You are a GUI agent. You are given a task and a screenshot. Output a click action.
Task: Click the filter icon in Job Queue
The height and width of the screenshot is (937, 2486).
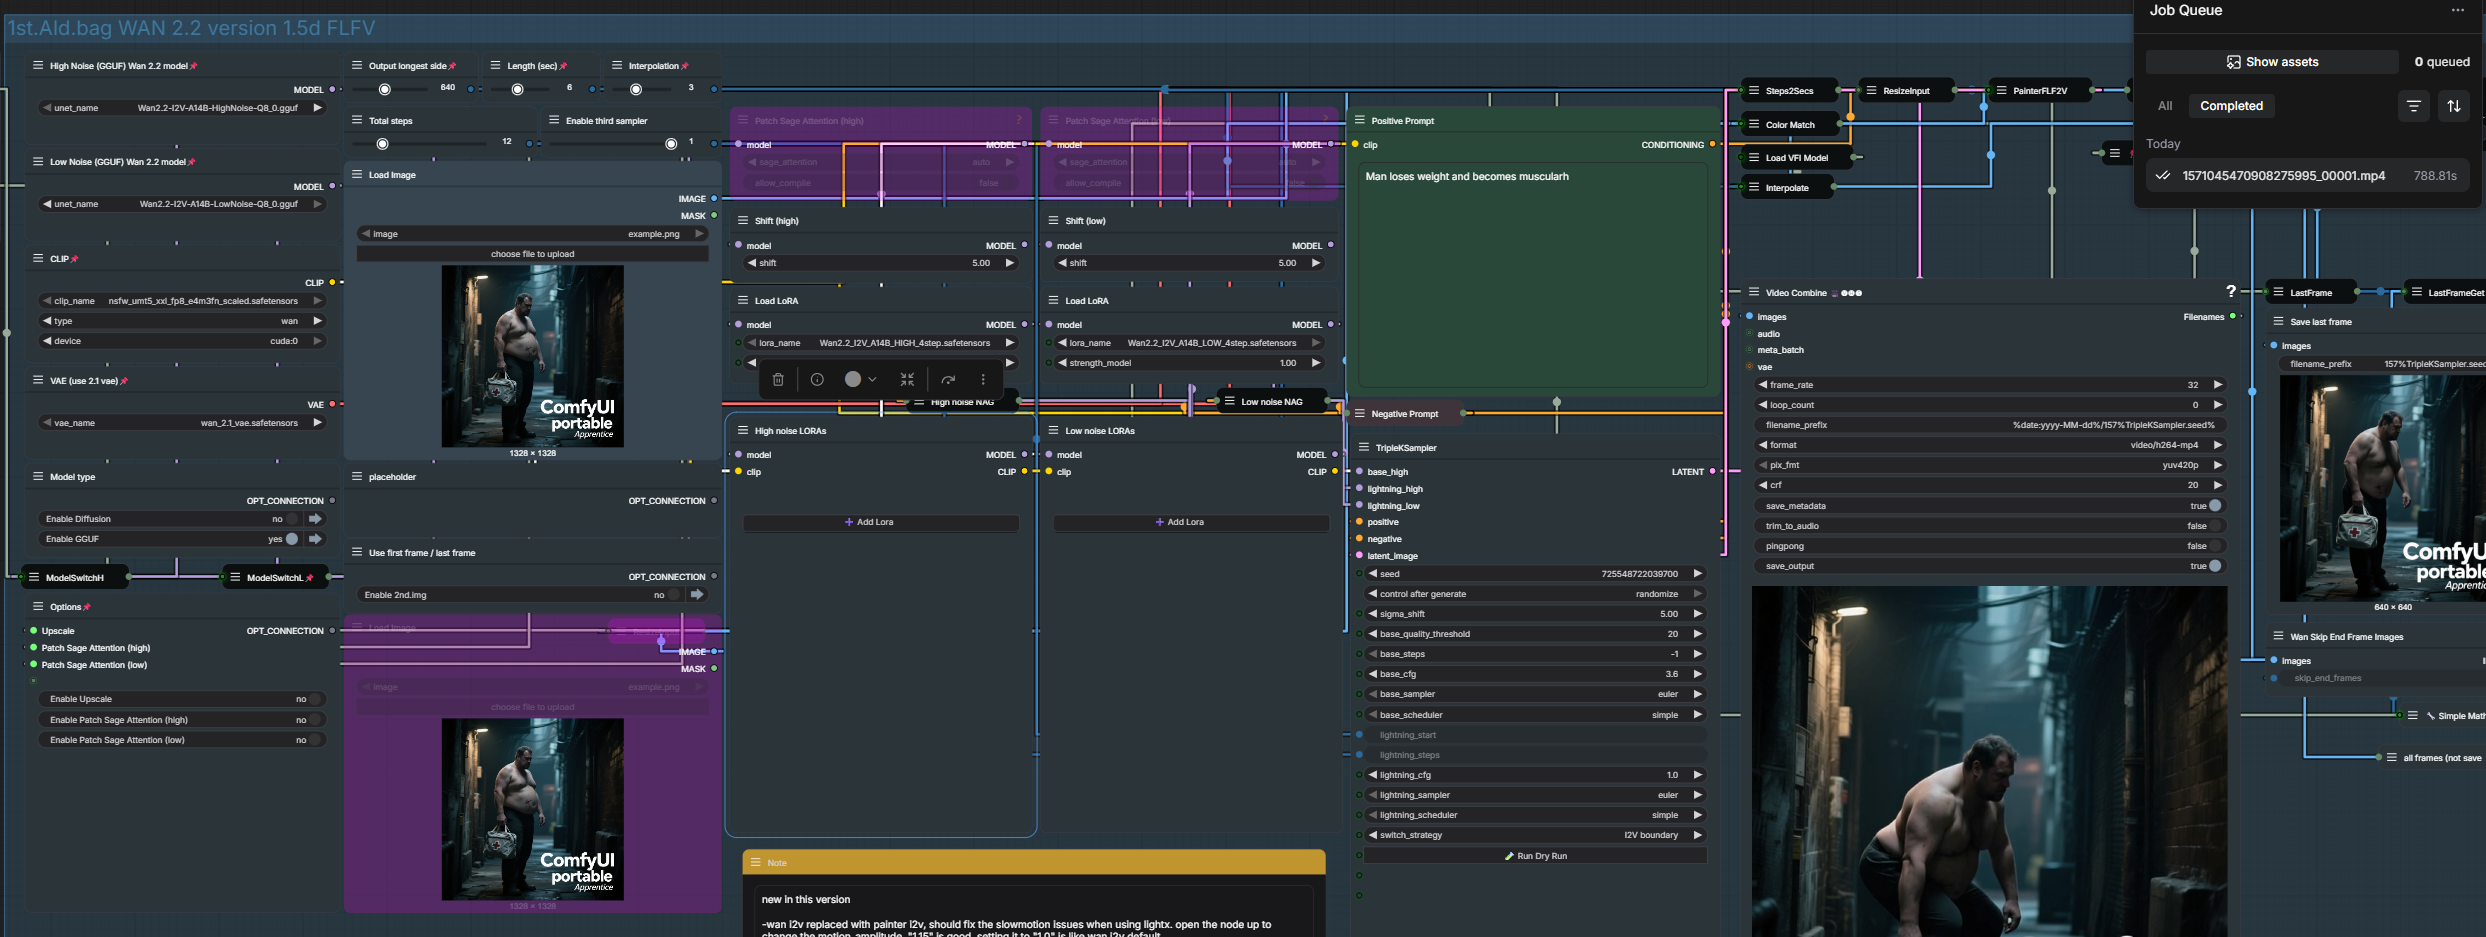(2413, 106)
